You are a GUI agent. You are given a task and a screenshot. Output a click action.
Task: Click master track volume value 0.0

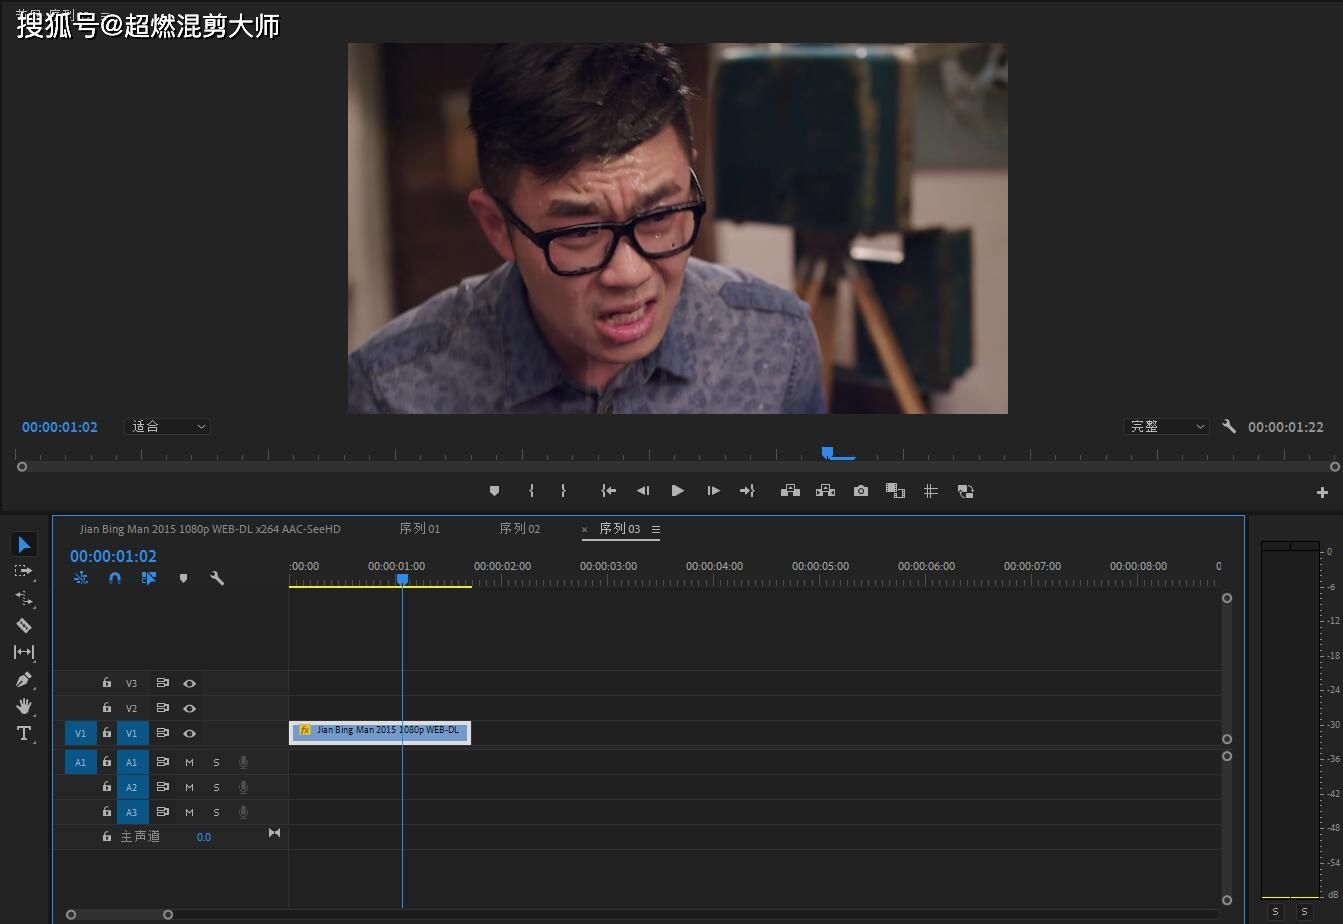coord(203,837)
